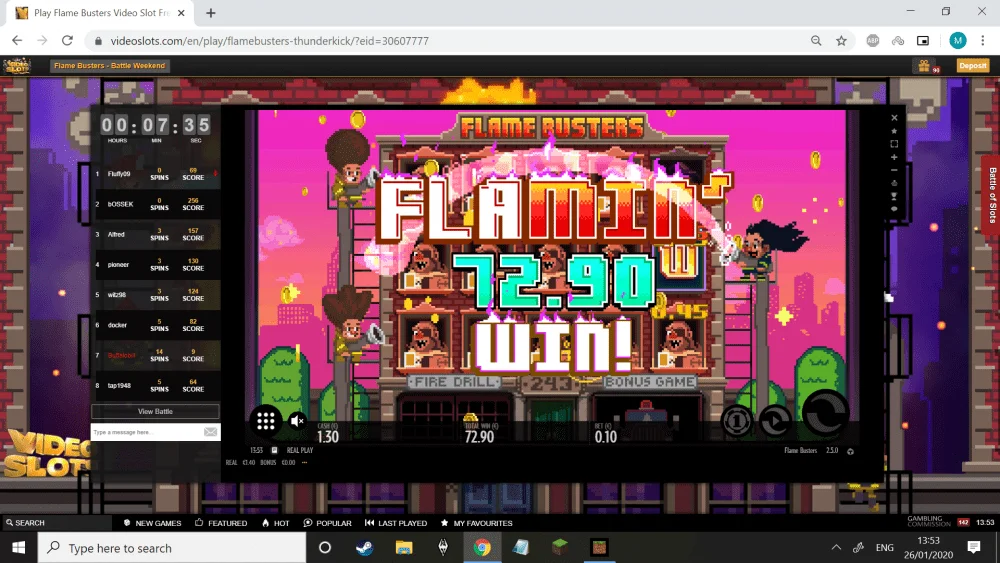This screenshot has height=563, width=1000.
Task: Open File Explorer from the taskbar
Action: click(x=404, y=548)
